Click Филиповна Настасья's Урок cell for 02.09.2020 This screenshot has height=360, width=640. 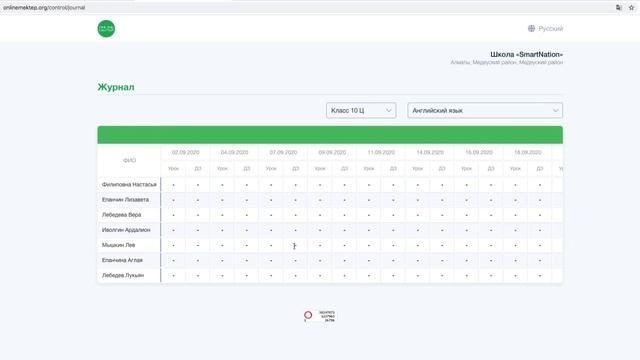click(173, 185)
